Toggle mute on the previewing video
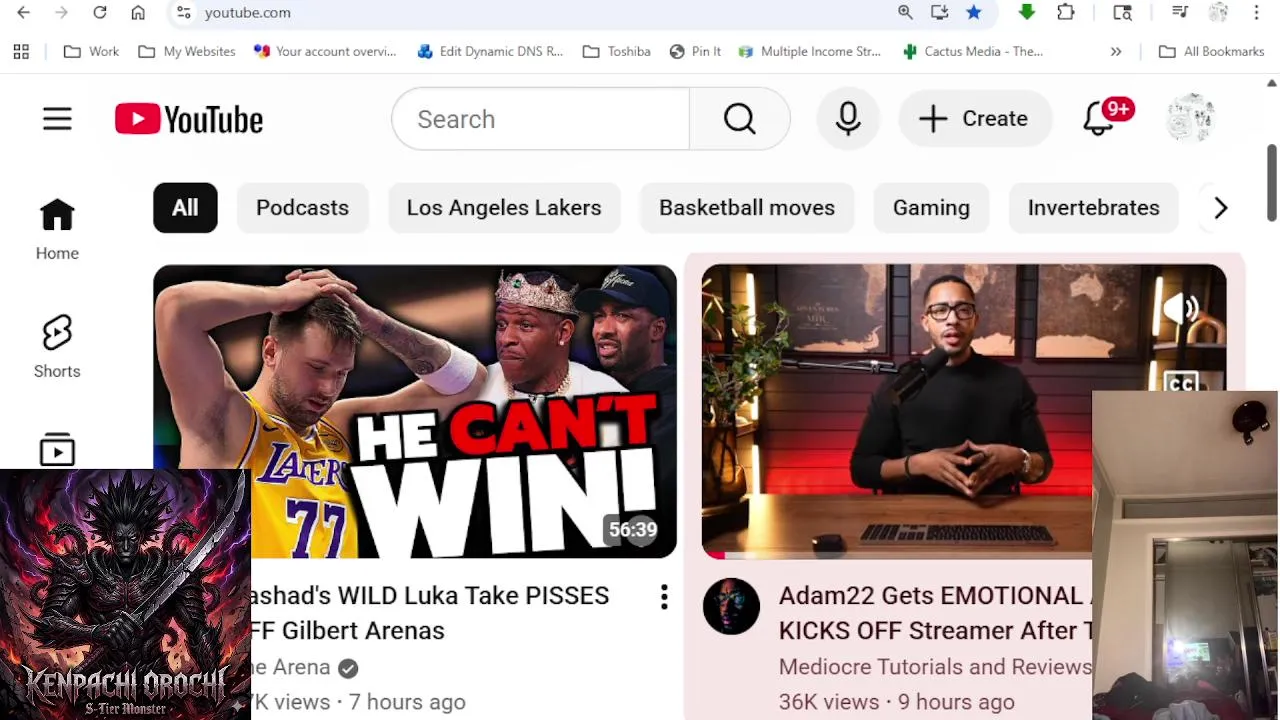 click(1181, 309)
